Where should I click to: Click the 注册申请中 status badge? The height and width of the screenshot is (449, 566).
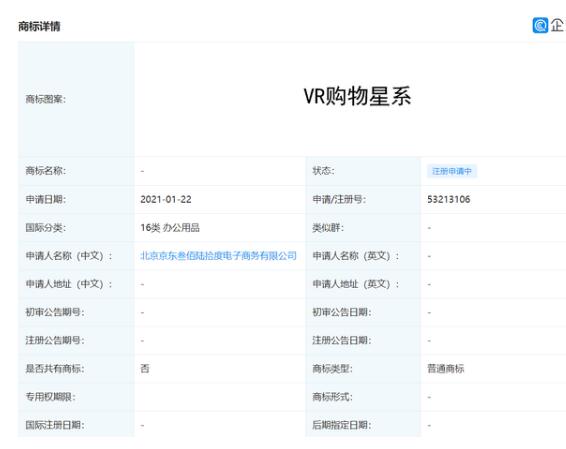click(452, 171)
